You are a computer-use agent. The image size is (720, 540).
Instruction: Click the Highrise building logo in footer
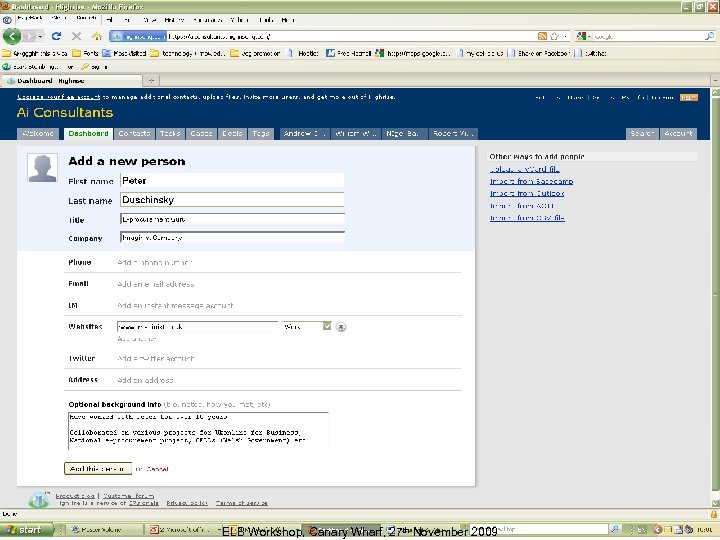(x=39, y=499)
